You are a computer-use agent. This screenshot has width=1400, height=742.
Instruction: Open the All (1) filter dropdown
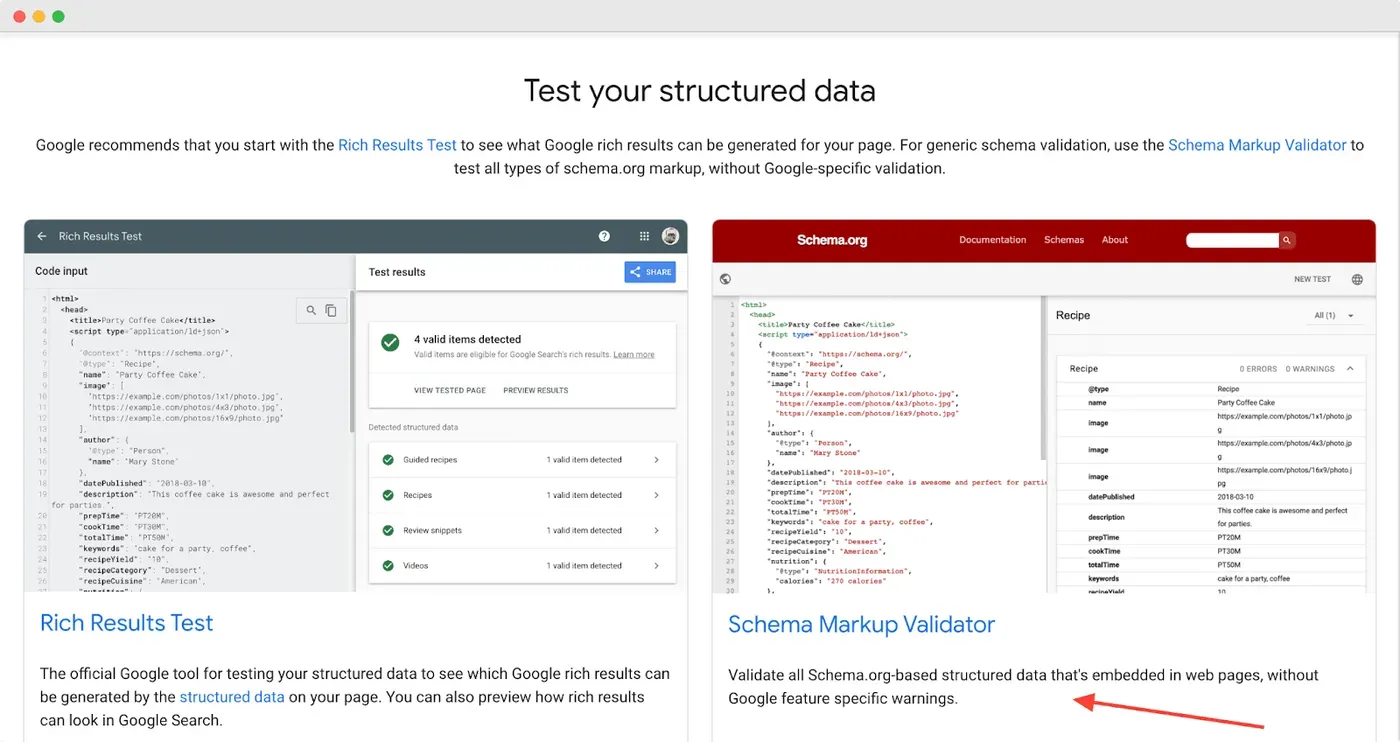point(1334,316)
